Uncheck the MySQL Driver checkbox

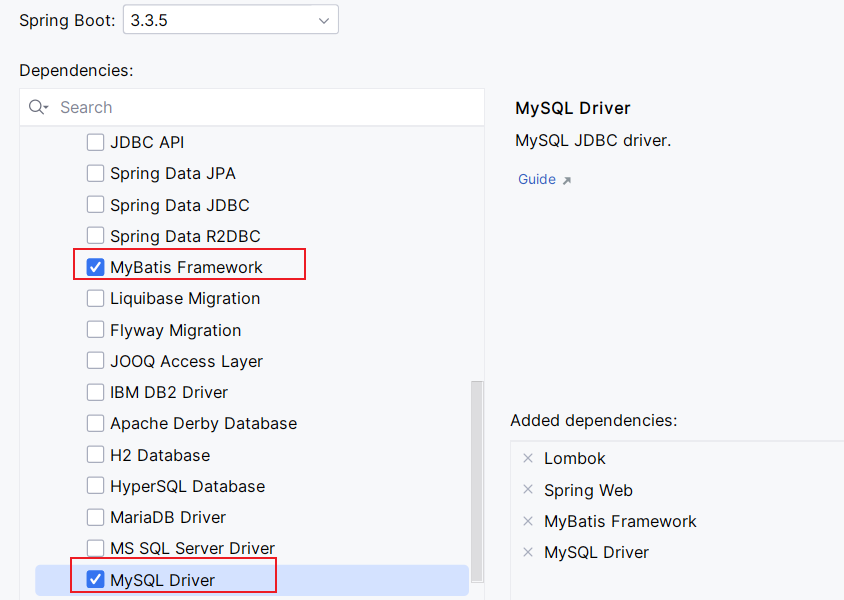(x=96, y=579)
